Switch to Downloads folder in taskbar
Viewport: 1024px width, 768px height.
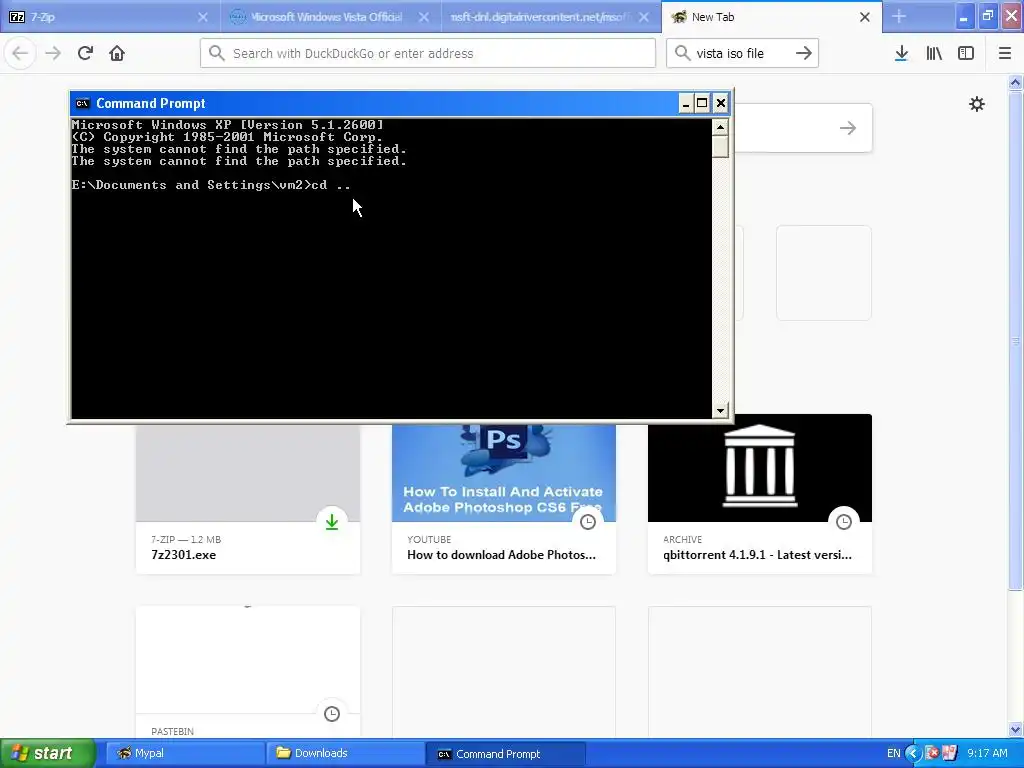pyautogui.click(x=344, y=753)
